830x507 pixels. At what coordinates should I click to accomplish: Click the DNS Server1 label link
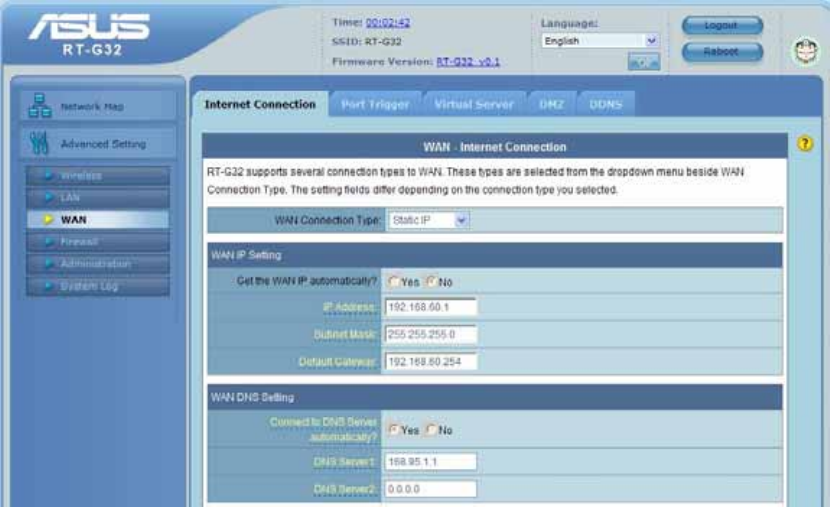[x=345, y=462]
